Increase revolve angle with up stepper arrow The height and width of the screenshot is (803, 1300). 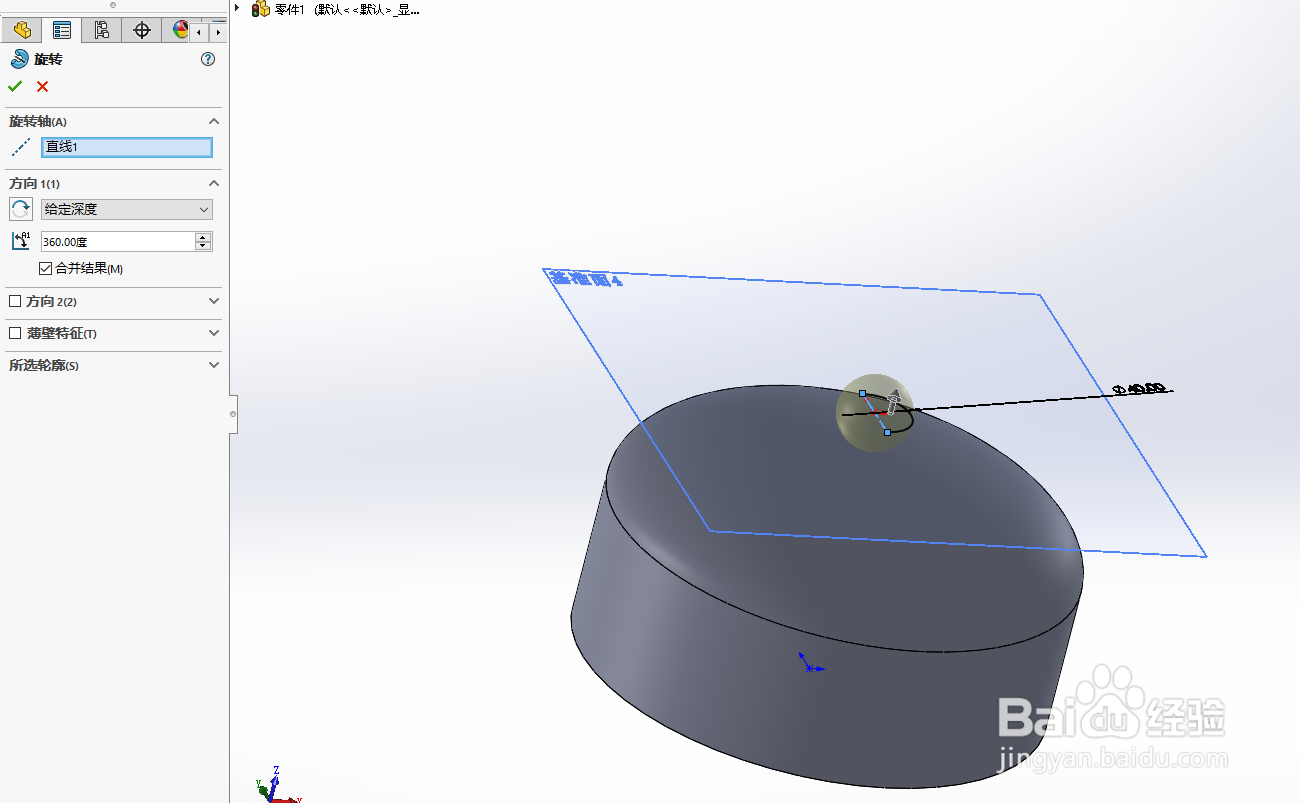(202, 236)
